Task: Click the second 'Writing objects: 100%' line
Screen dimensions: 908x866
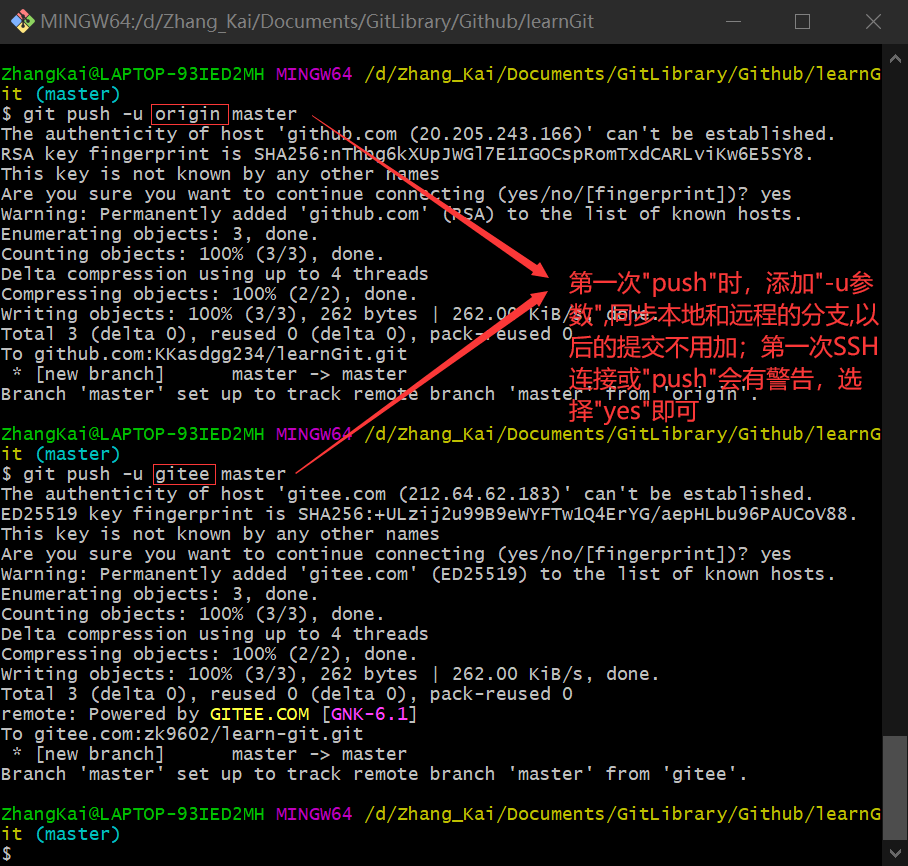Action: [330, 674]
